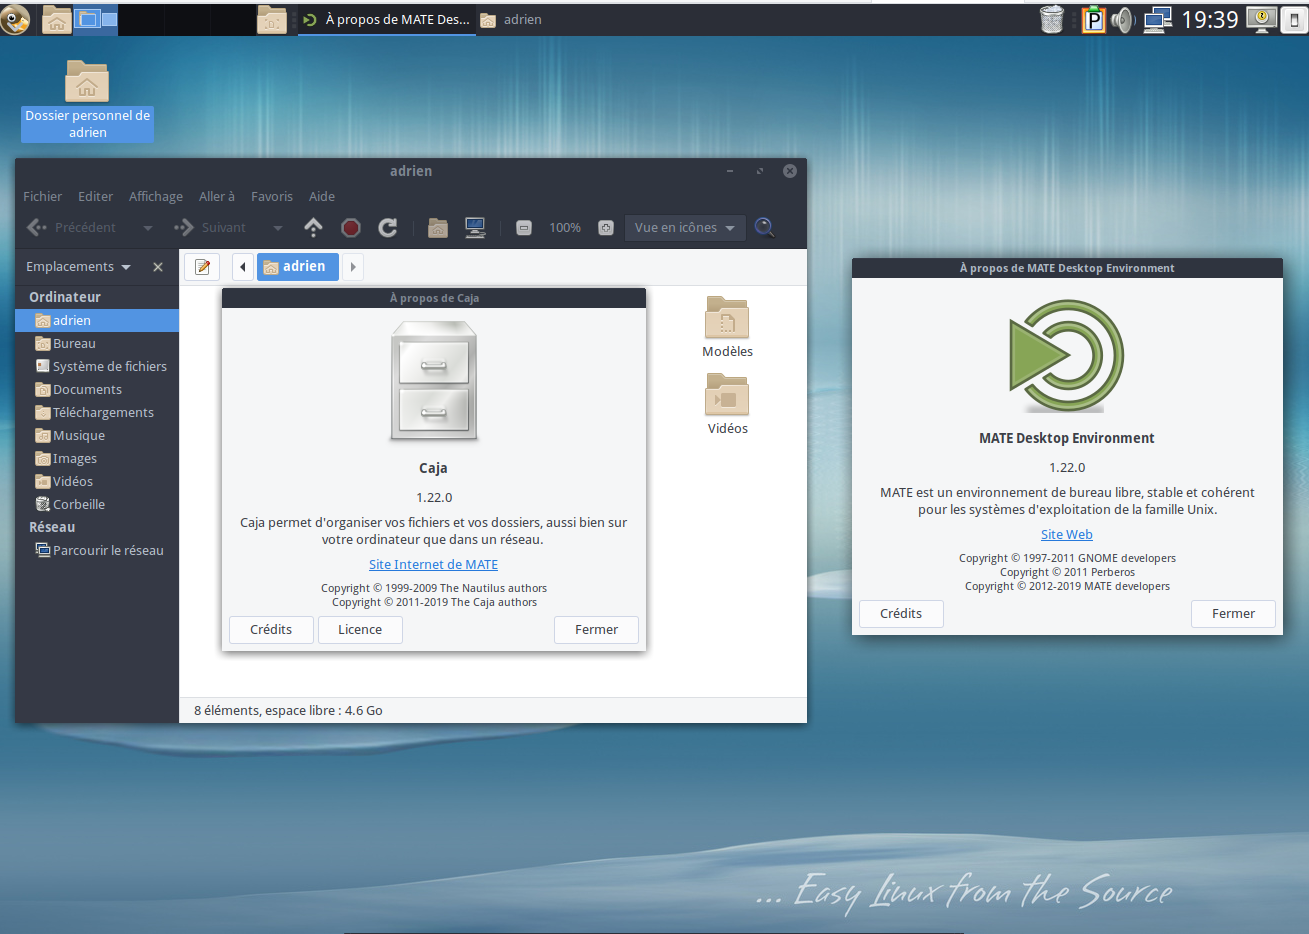1309x934 pixels.
Task: Switch to 'À propos de MATE Des...' in the taskbar
Action: (386, 19)
